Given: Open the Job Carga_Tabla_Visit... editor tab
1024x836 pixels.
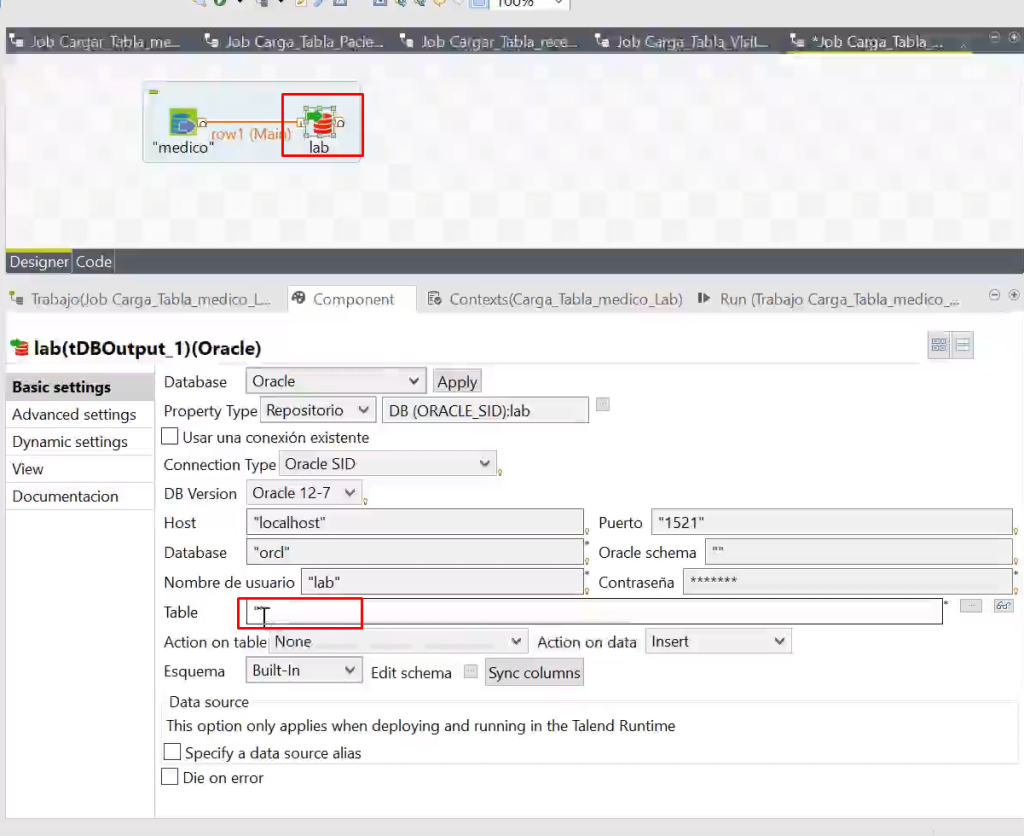Looking at the screenshot, I should [x=684, y=42].
